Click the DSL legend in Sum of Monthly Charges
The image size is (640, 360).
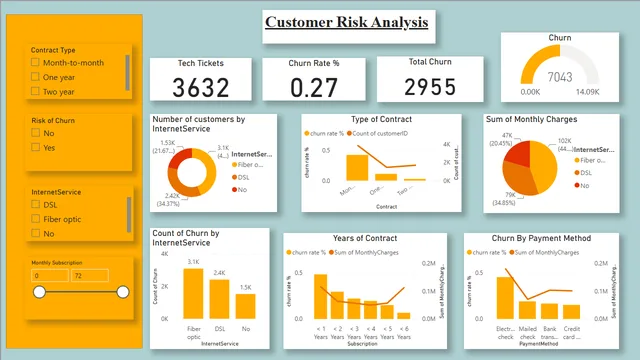pos(583,173)
